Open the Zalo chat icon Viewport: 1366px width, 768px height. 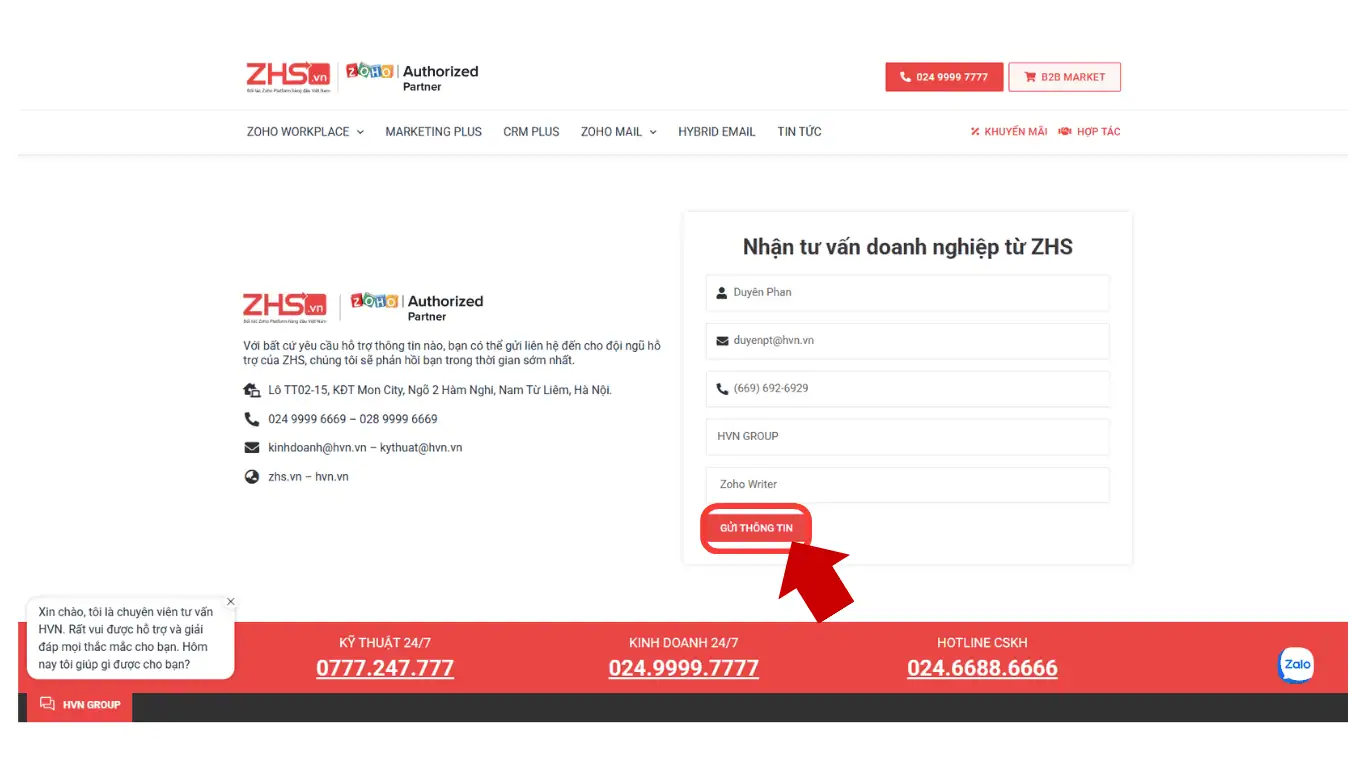[1296, 664]
